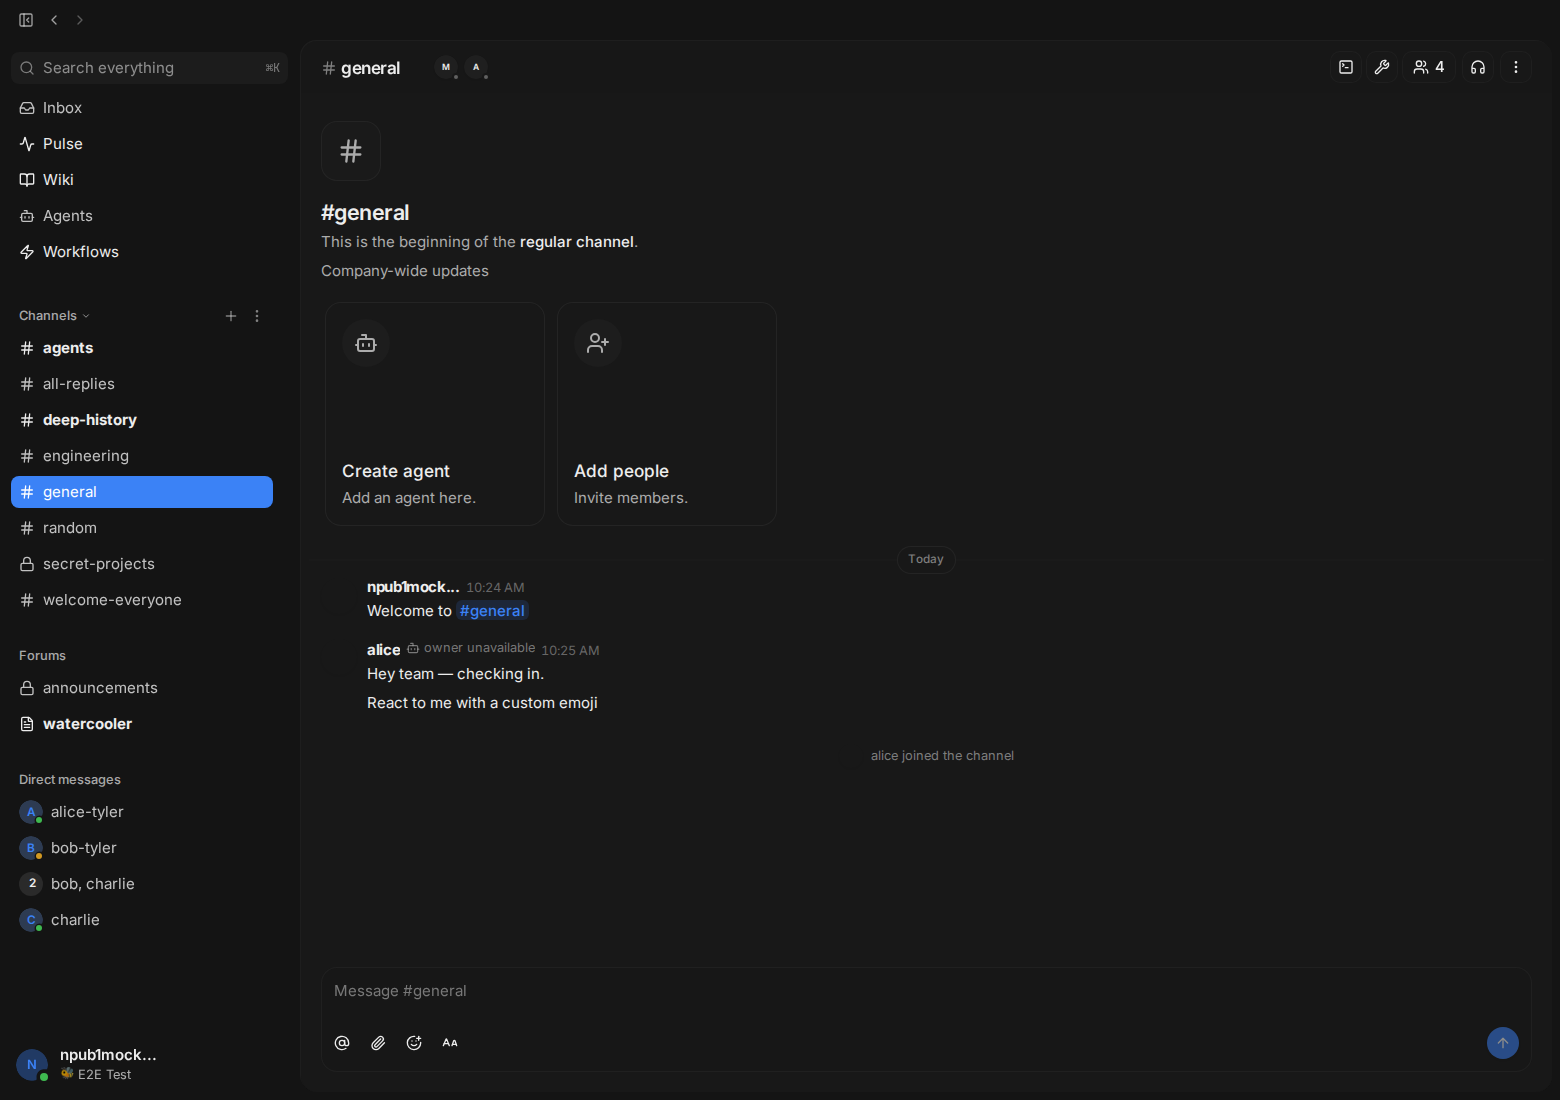Screen dimensions: 1560x1100
Task: Select the welcome-everyone channel
Action: tap(142, 600)
